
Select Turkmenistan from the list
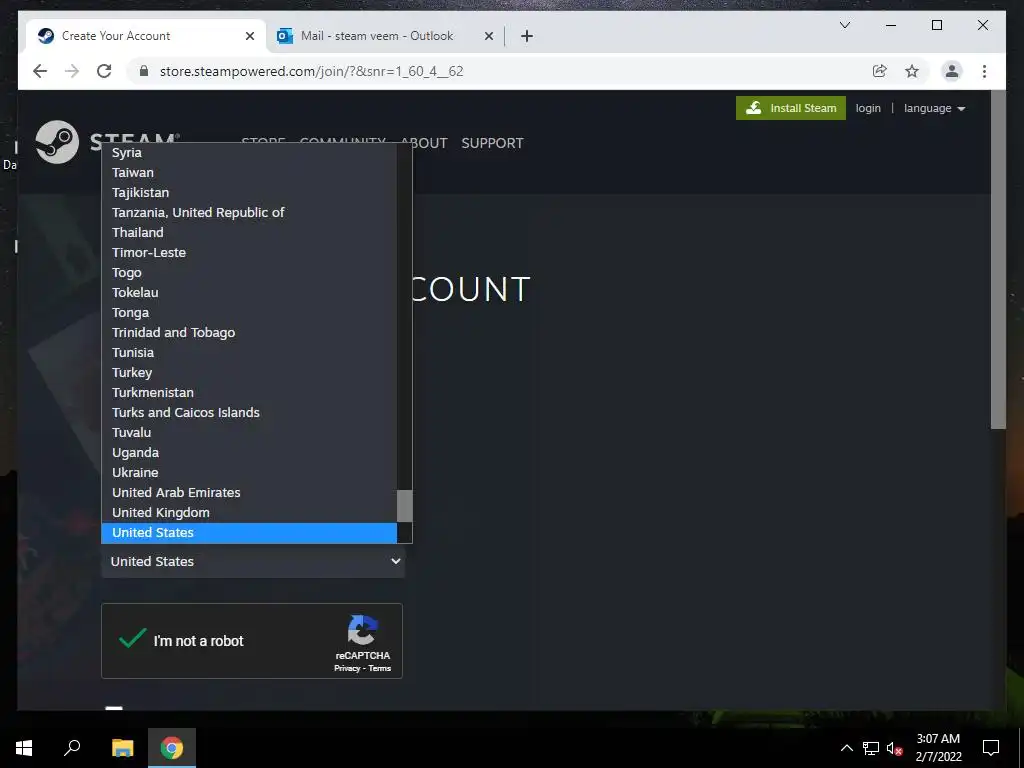tap(249, 392)
